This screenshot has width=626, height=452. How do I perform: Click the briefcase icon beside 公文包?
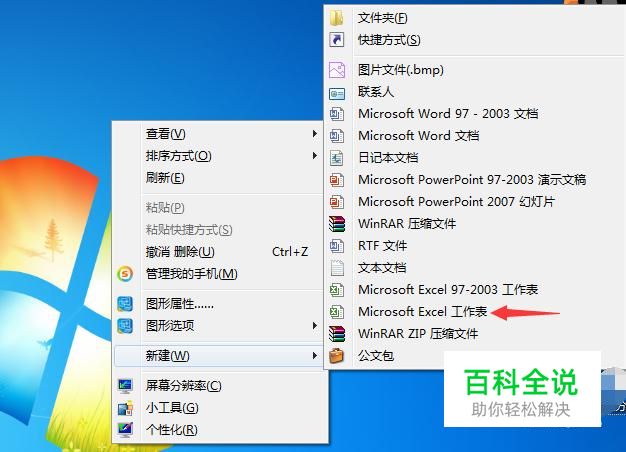point(337,356)
